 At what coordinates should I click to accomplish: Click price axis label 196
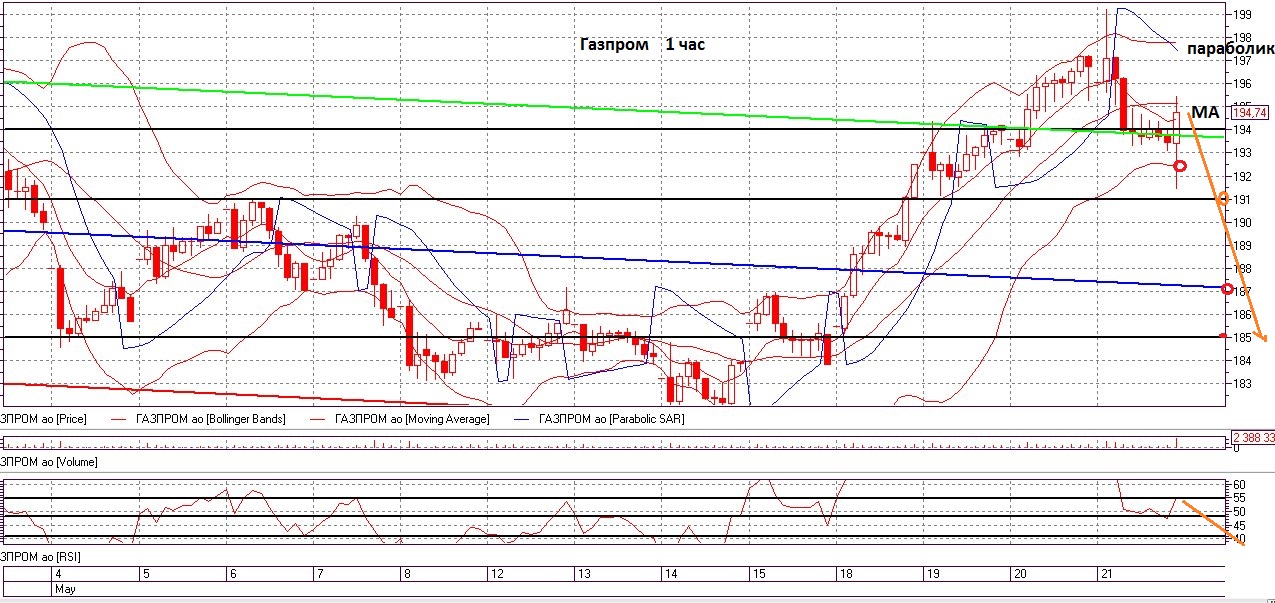coord(1244,84)
